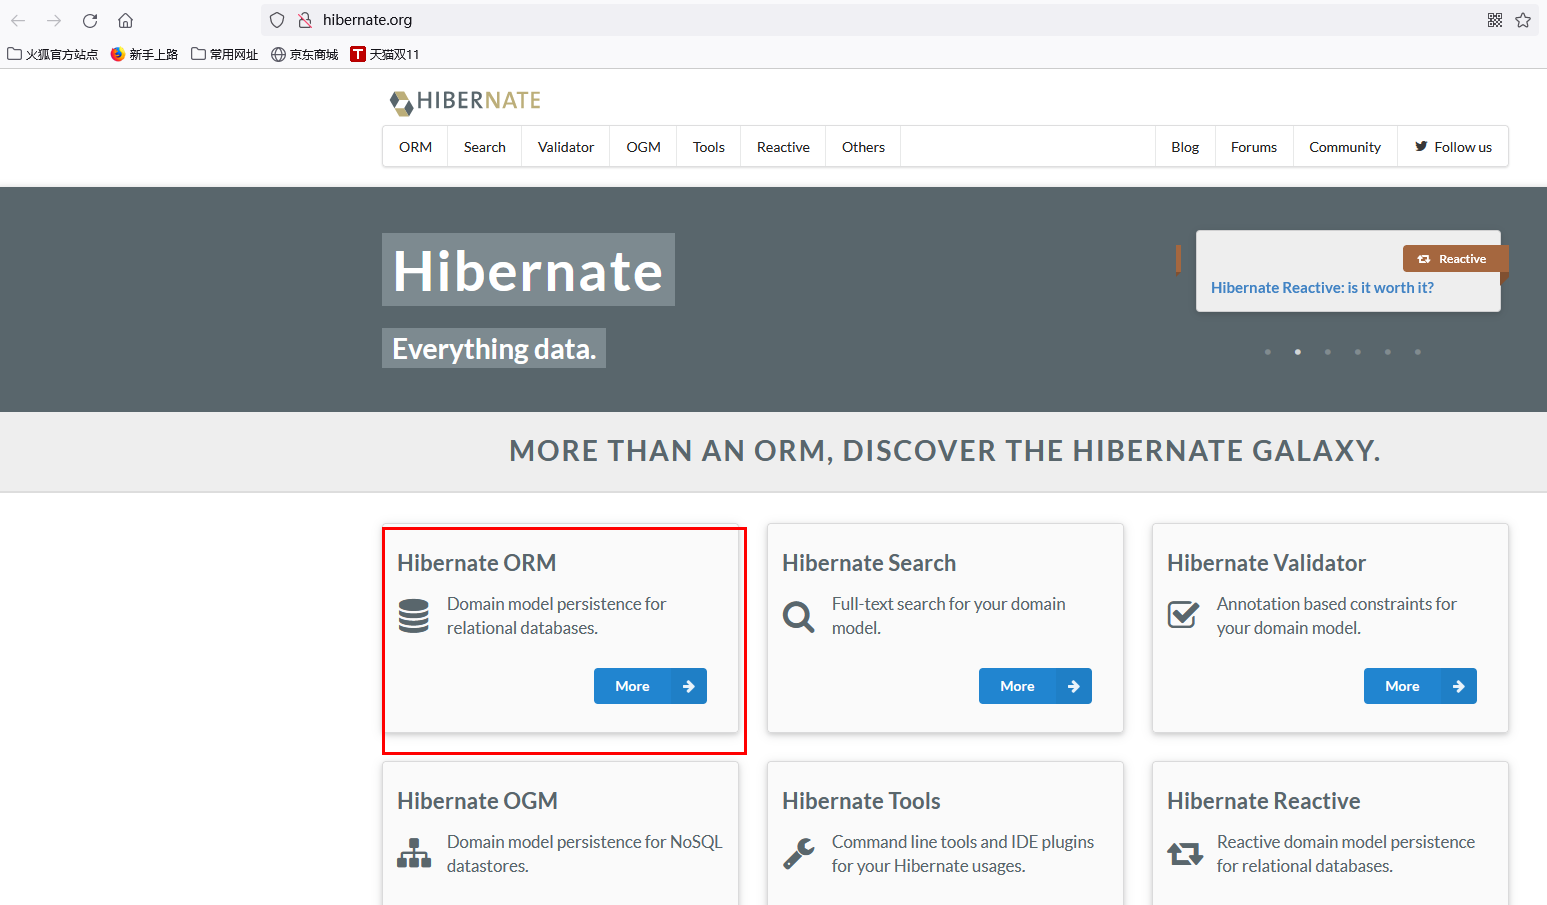Select the sixth carousel dot
1547x905 pixels.
(1418, 352)
